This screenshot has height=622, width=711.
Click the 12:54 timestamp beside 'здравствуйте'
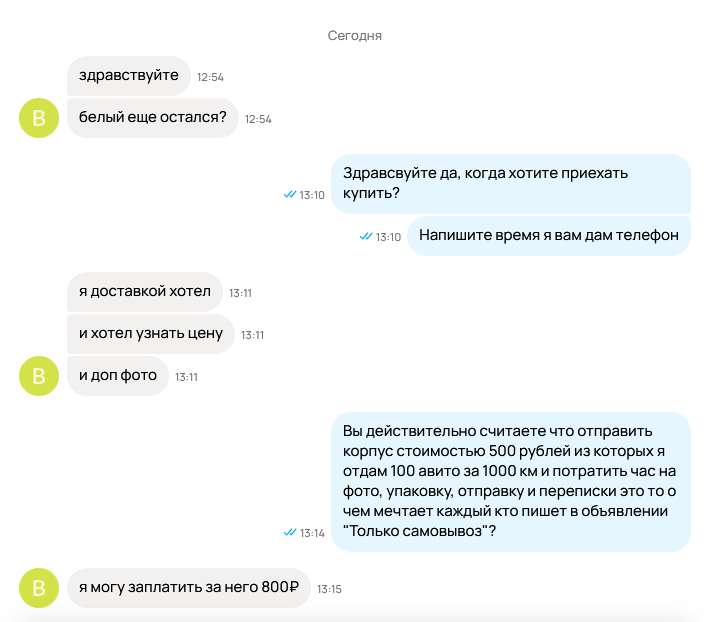[x=210, y=77]
